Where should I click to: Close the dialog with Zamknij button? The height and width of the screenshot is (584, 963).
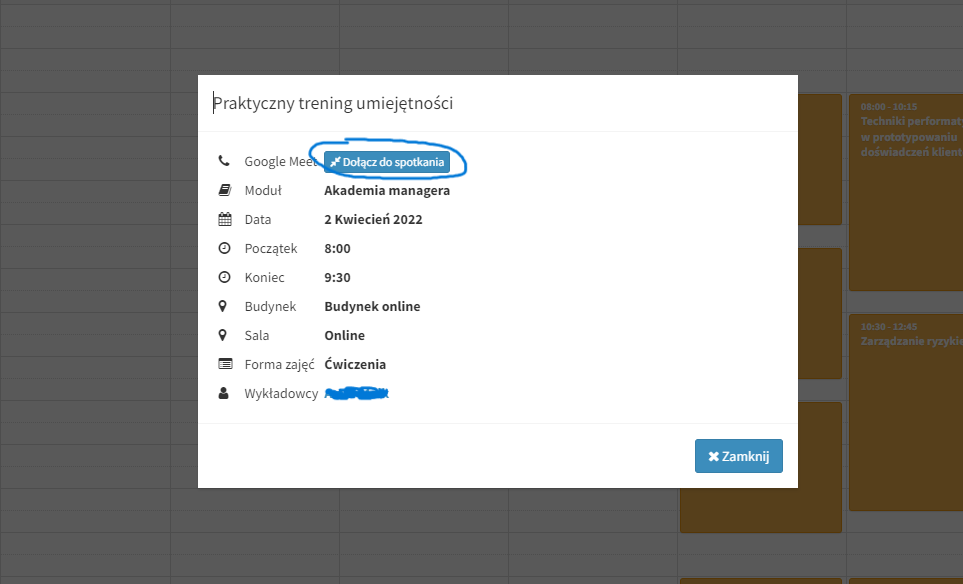pos(738,456)
